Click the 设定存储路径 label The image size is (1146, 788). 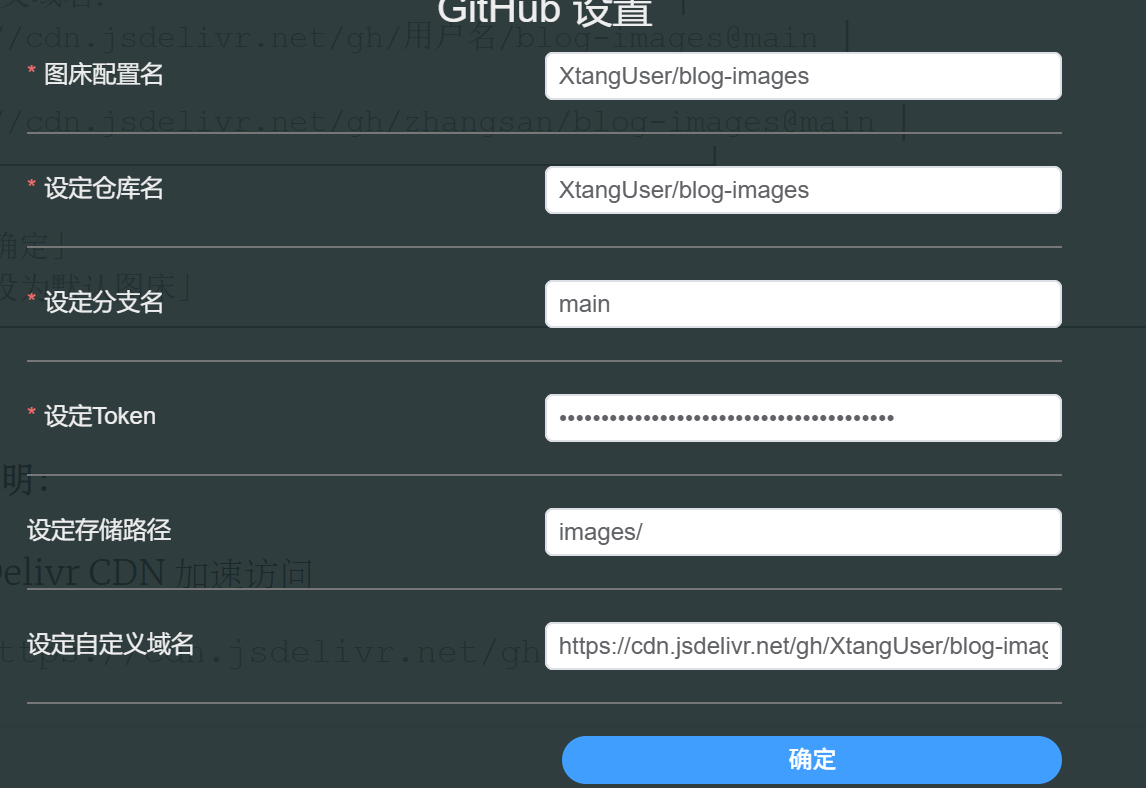(99, 531)
